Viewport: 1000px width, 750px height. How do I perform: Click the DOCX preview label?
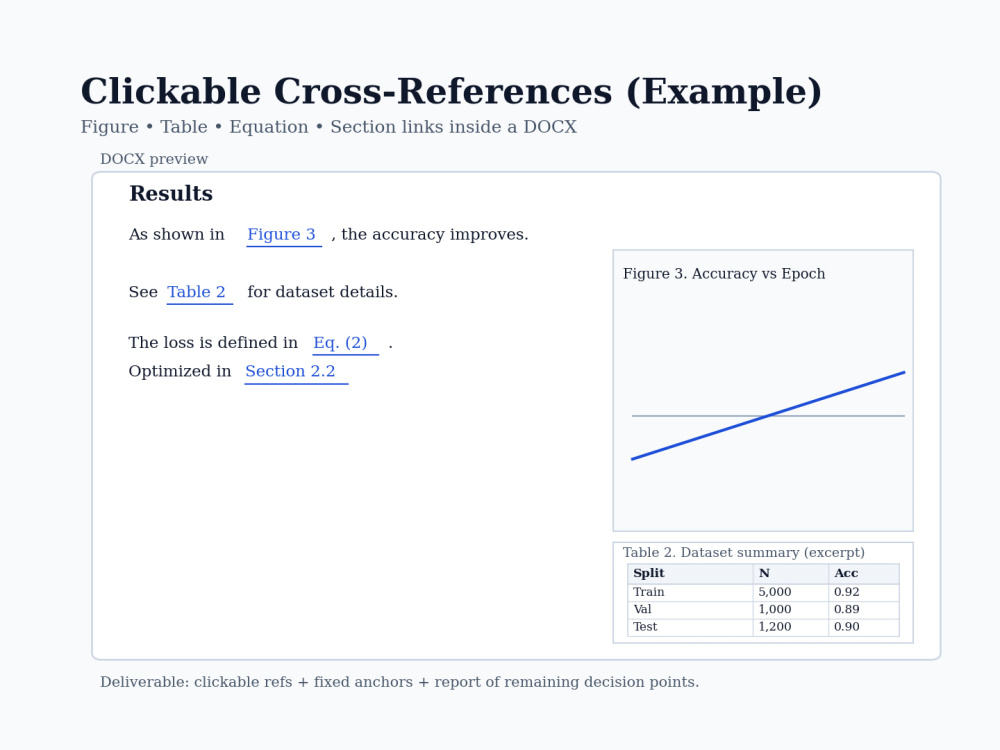[154, 159]
